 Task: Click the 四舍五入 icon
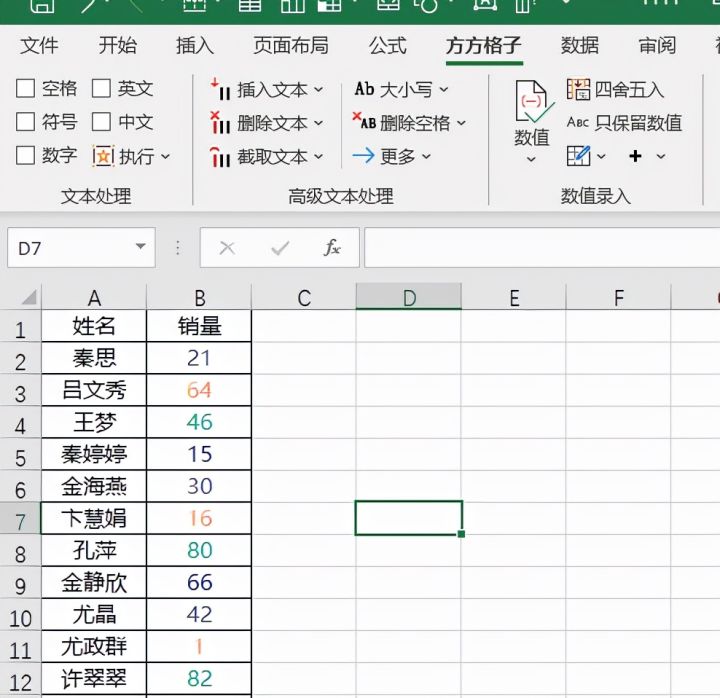[578, 89]
